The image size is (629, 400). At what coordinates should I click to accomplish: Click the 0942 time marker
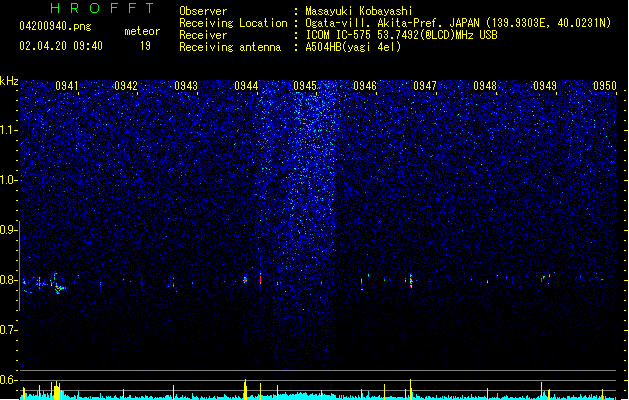(x=126, y=86)
